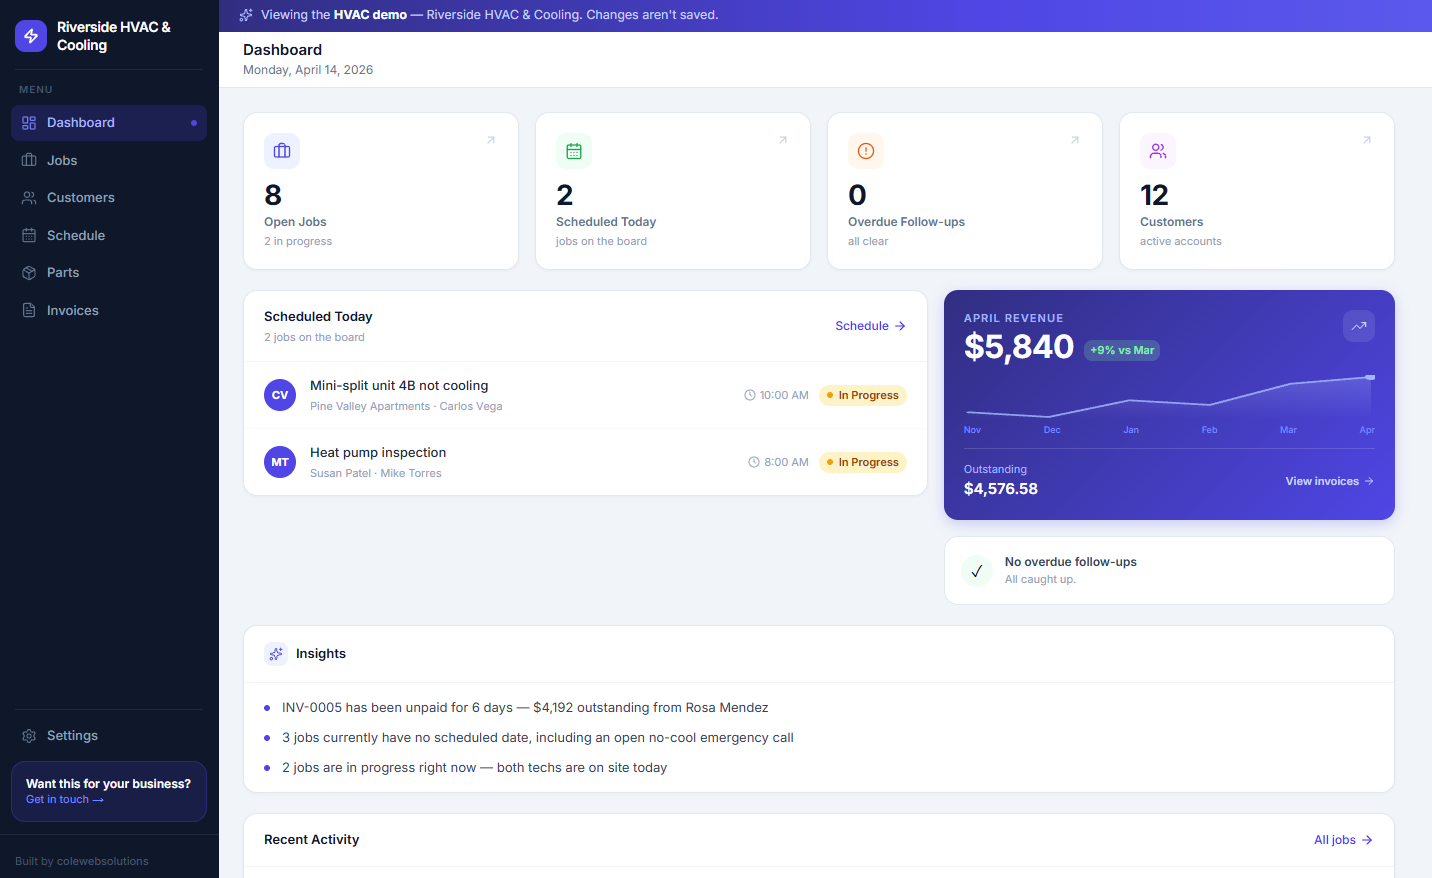Follow the Get in touch link

point(65,800)
